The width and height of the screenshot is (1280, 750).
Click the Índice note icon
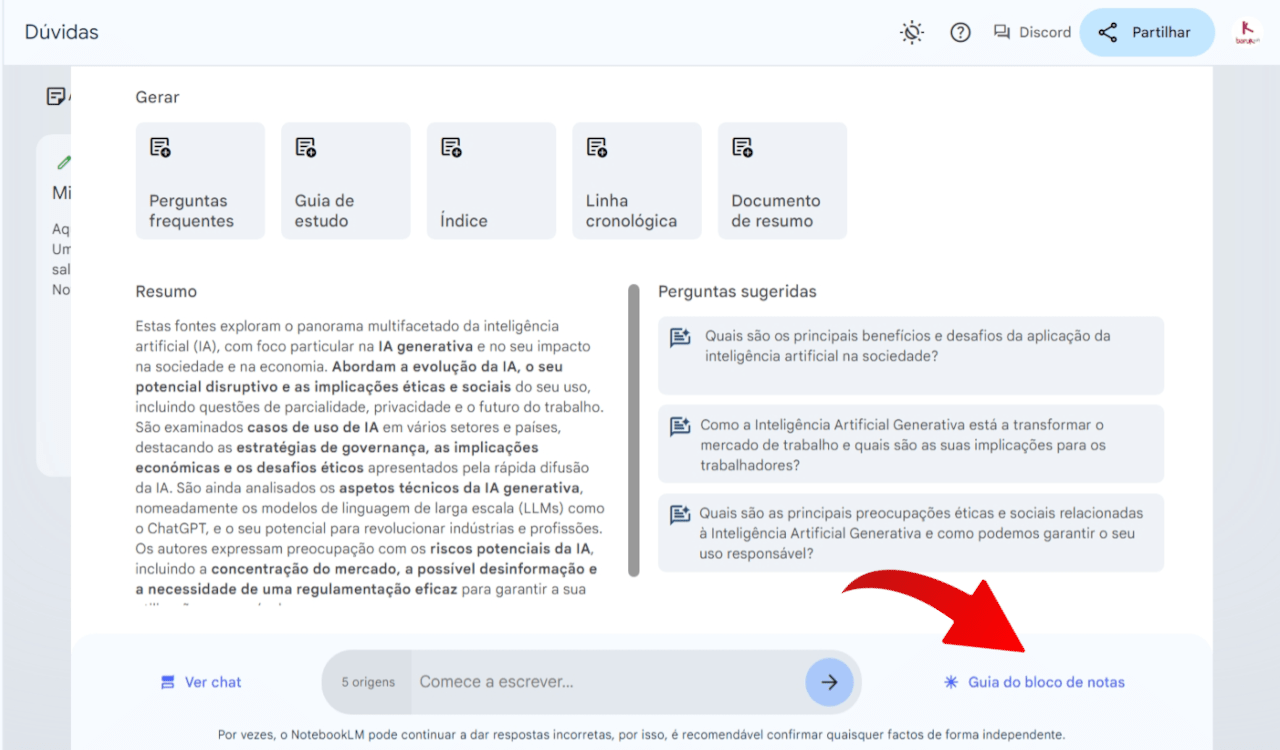451,148
